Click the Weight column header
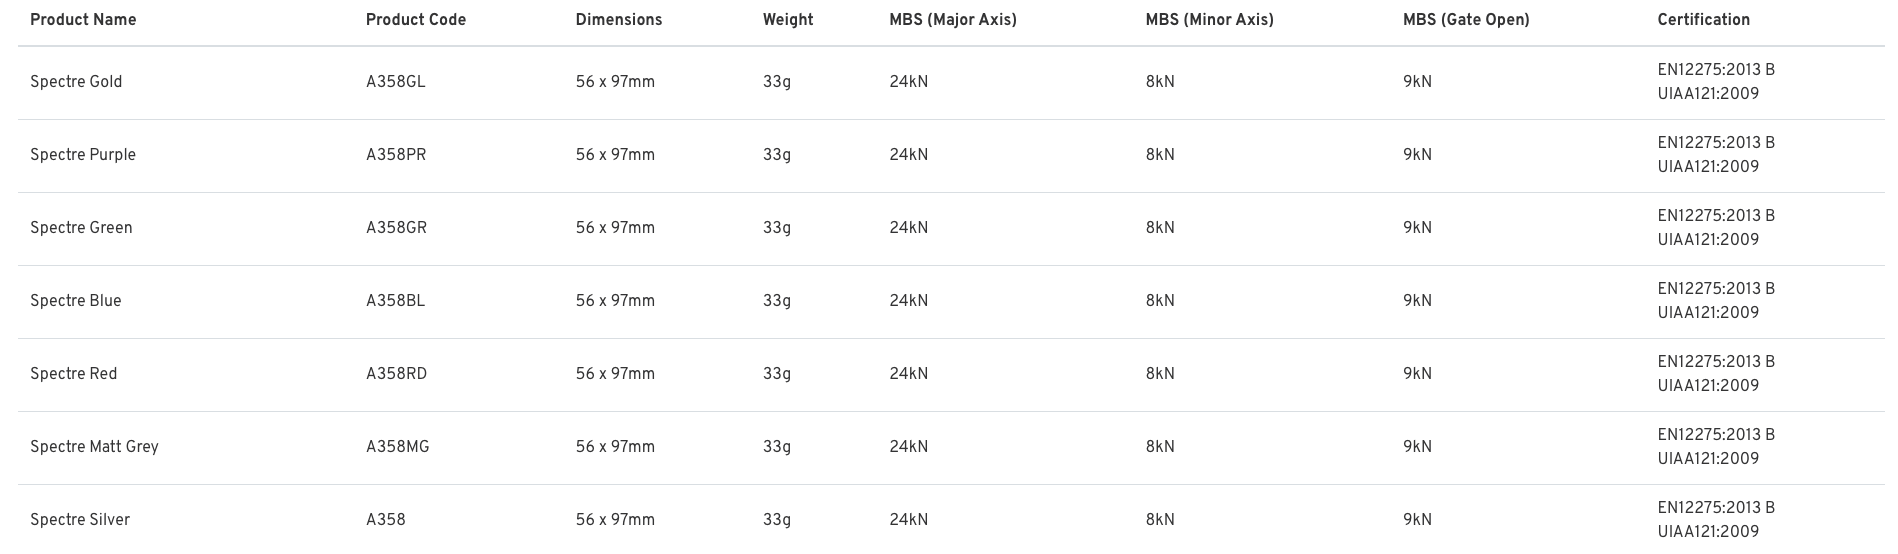Viewport: 1898px width, 554px height. pyautogui.click(x=788, y=20)
